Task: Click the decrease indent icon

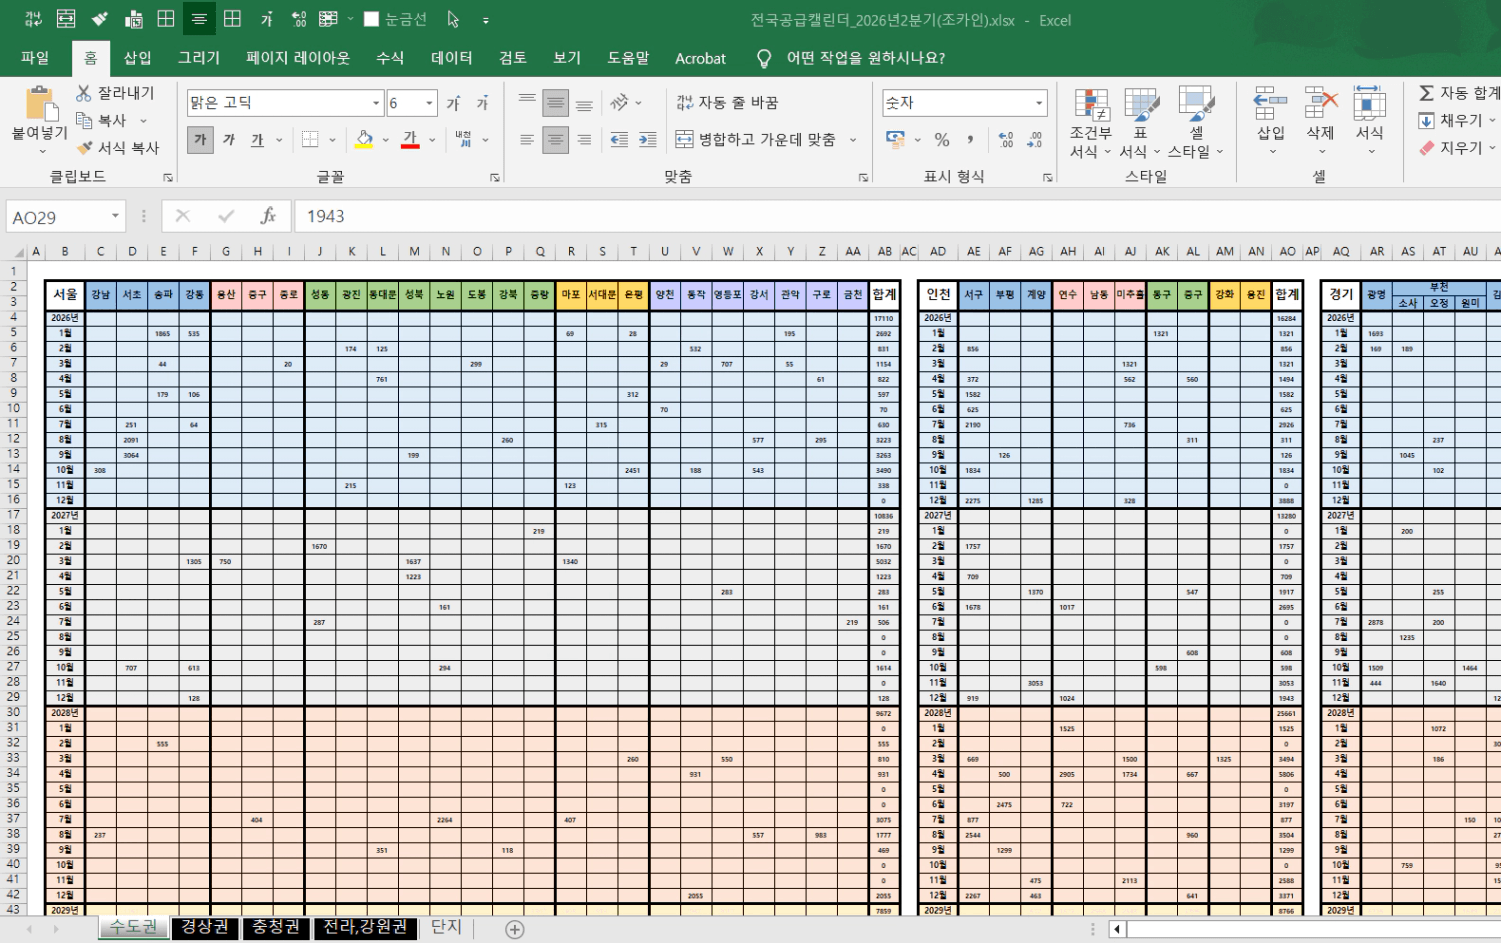Action: [x=619, y=140]
